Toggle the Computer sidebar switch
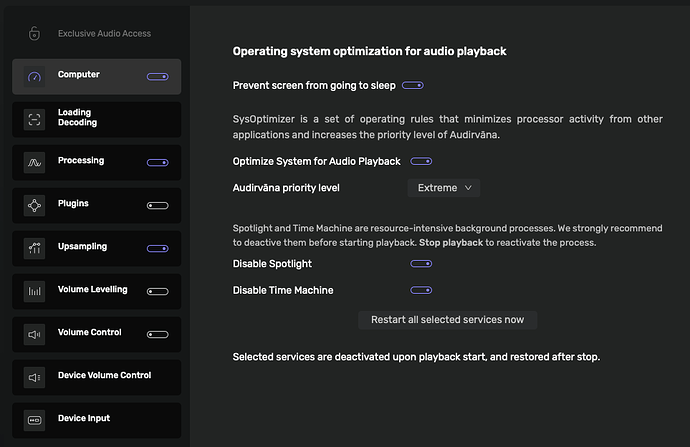This screenshot has width=690, height=447. click(x=158, y=77)
